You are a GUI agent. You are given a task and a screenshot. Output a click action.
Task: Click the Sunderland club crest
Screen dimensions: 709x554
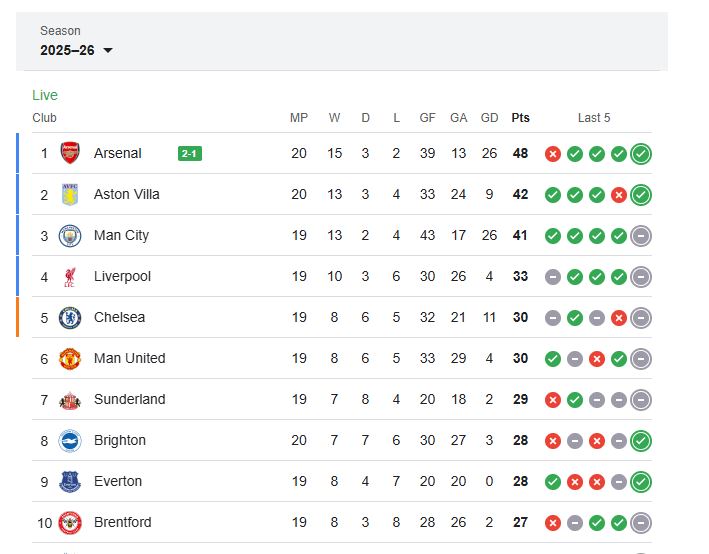tap(70, 399)
